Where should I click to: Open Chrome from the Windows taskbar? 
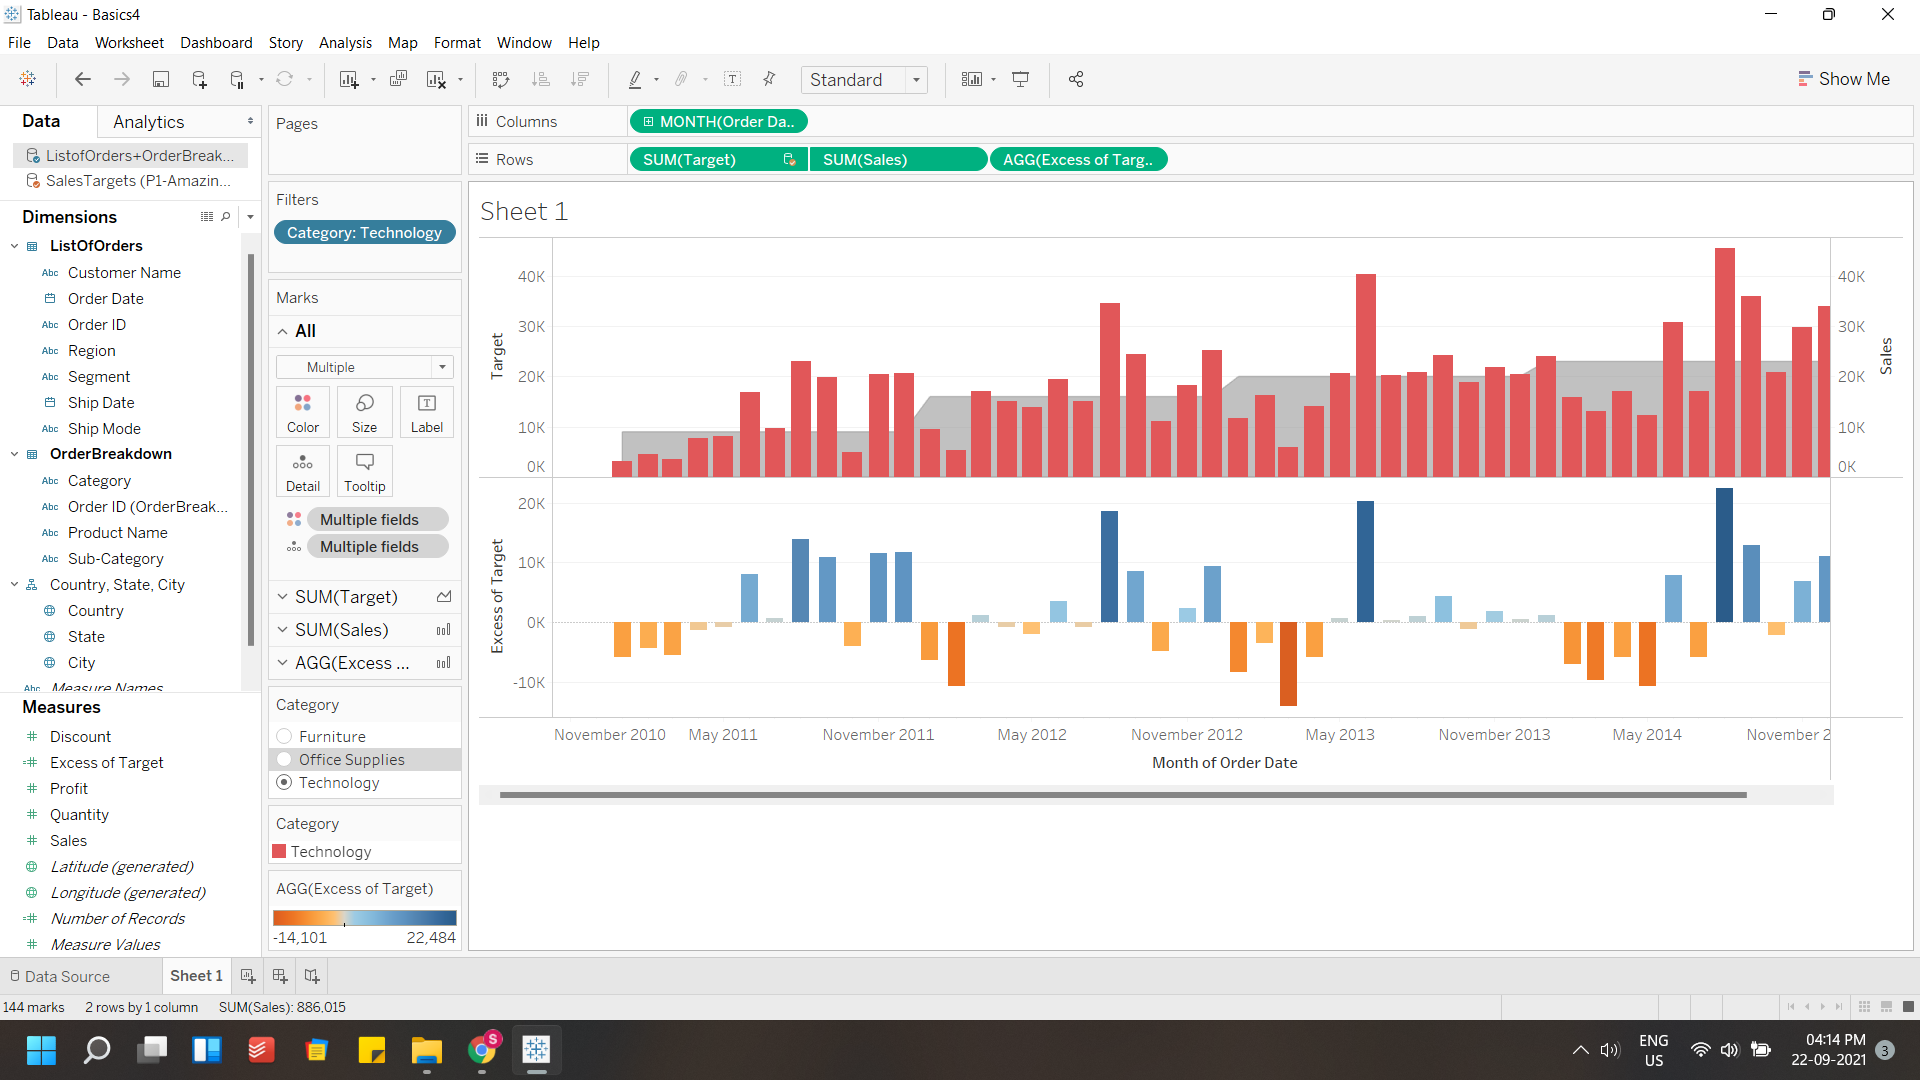click(483, 1050)
